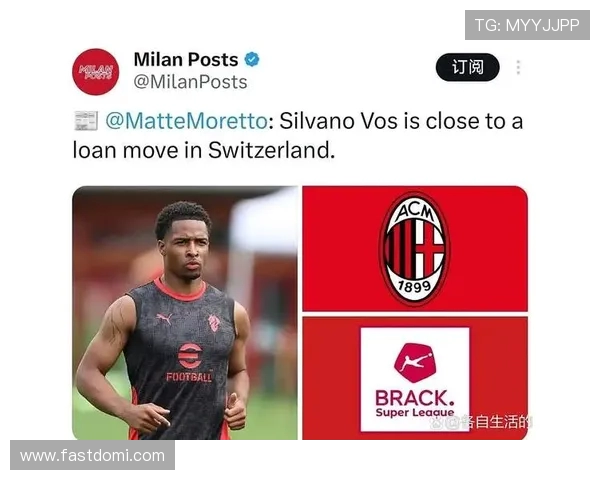Screen dimensions: 600x480
Task: Click the tweet text about Switzerland
Action: [x=298, y=136]
